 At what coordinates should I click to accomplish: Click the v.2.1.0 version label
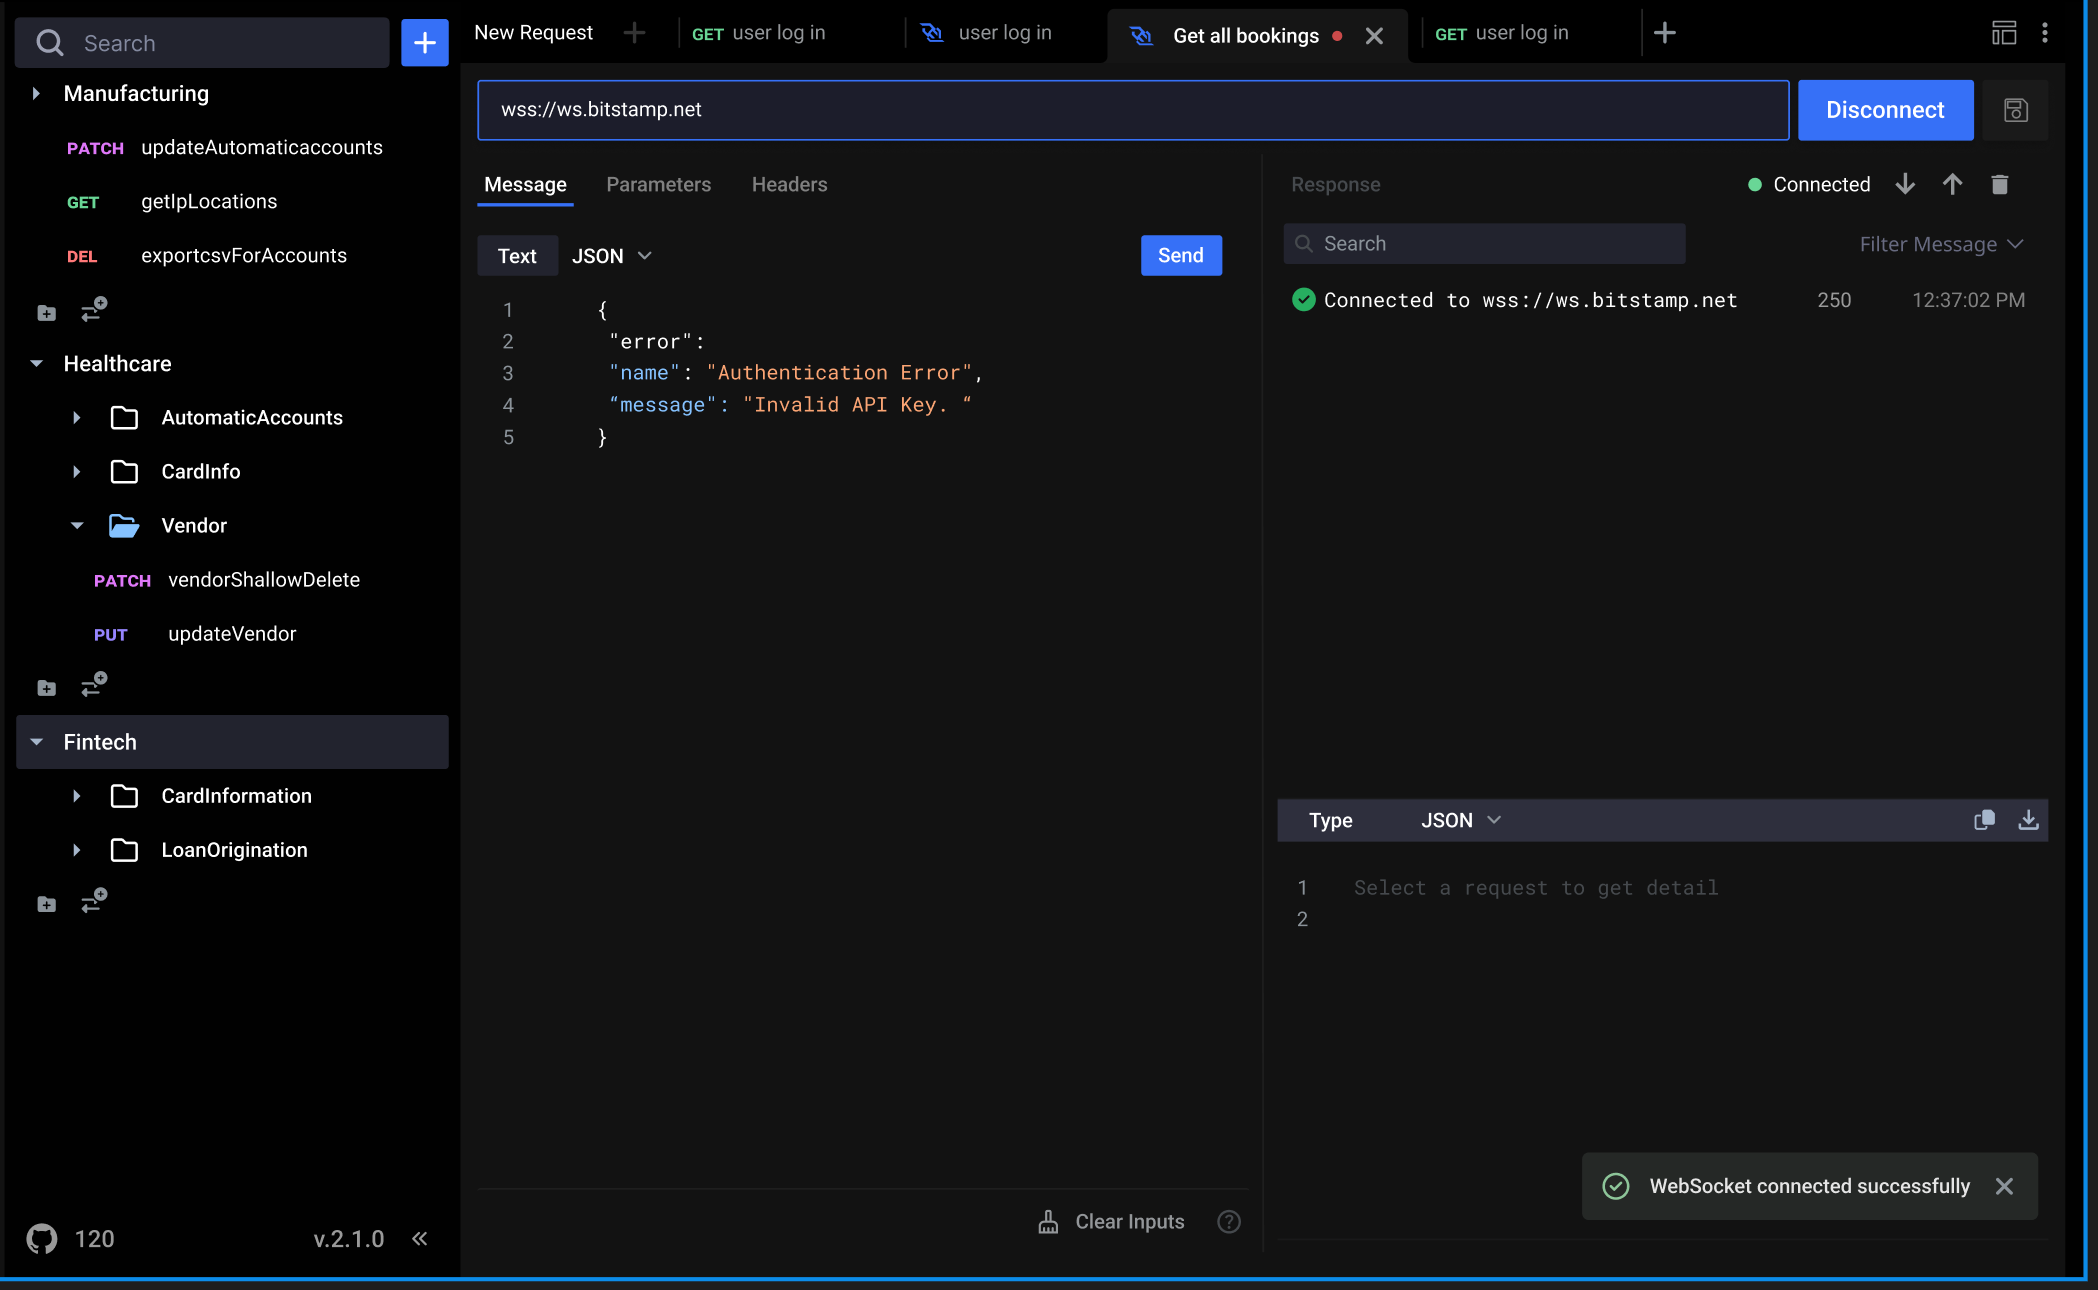point(348,1239)
